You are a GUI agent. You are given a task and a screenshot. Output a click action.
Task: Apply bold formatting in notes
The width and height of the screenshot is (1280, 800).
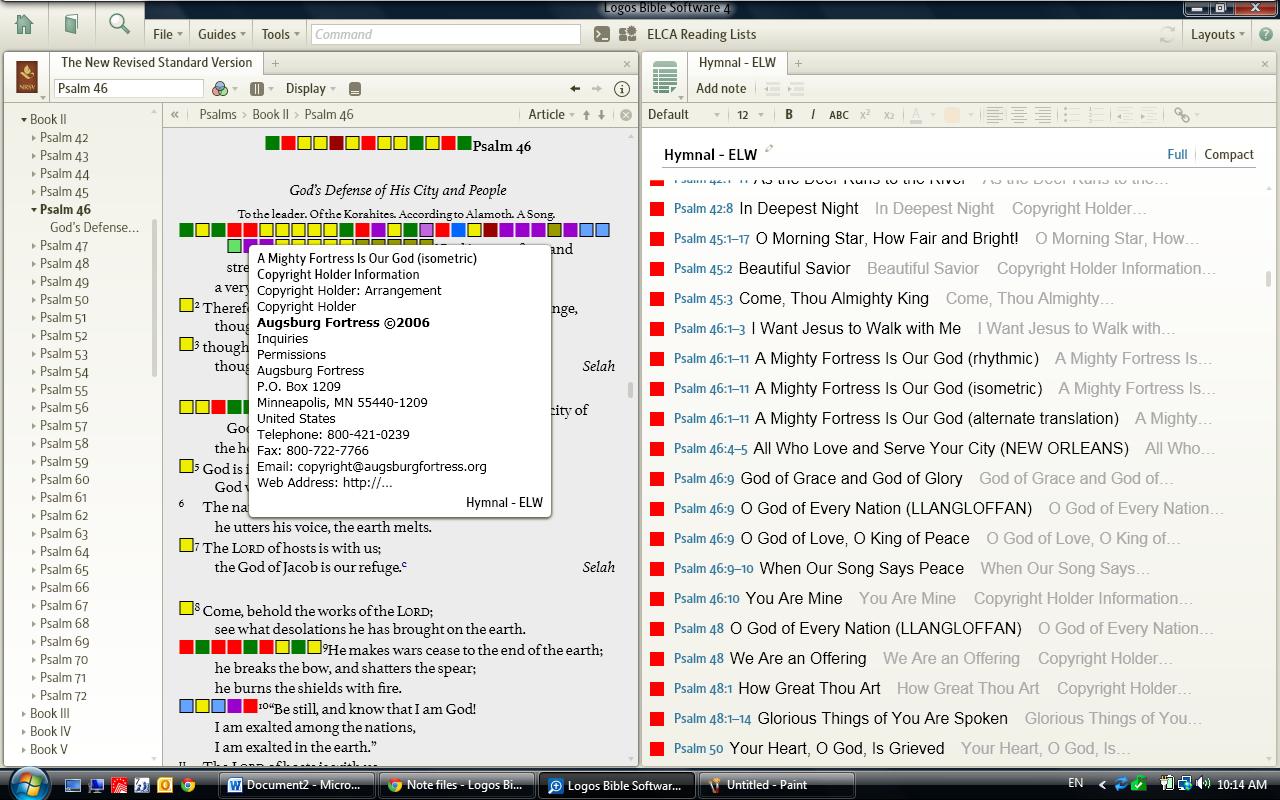coord(789,115)
